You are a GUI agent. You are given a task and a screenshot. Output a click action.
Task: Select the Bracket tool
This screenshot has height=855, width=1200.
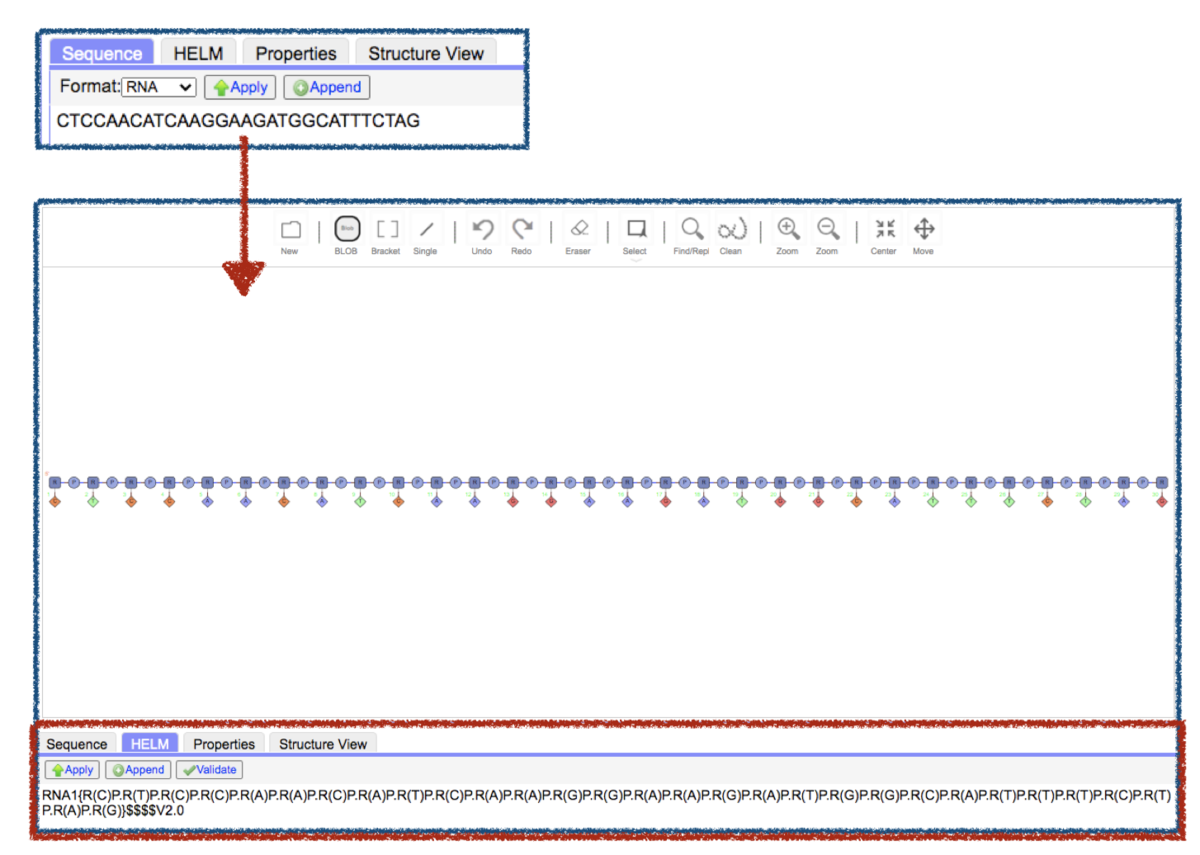pos(386,230)
